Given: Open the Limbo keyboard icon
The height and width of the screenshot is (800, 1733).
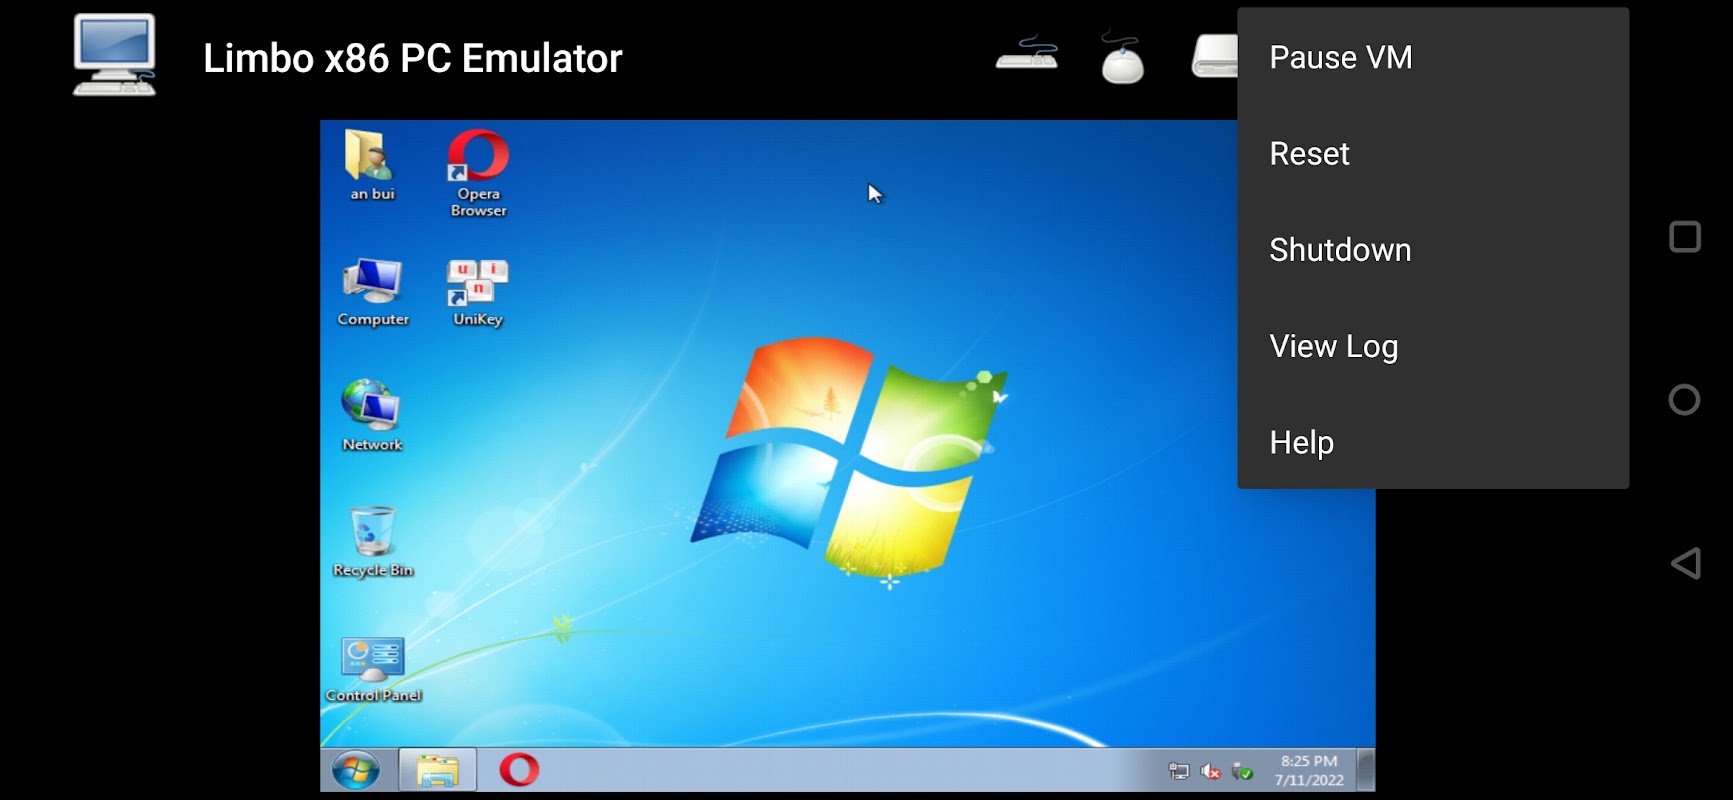Looking at the screenshot, I should coord(1027,54).
